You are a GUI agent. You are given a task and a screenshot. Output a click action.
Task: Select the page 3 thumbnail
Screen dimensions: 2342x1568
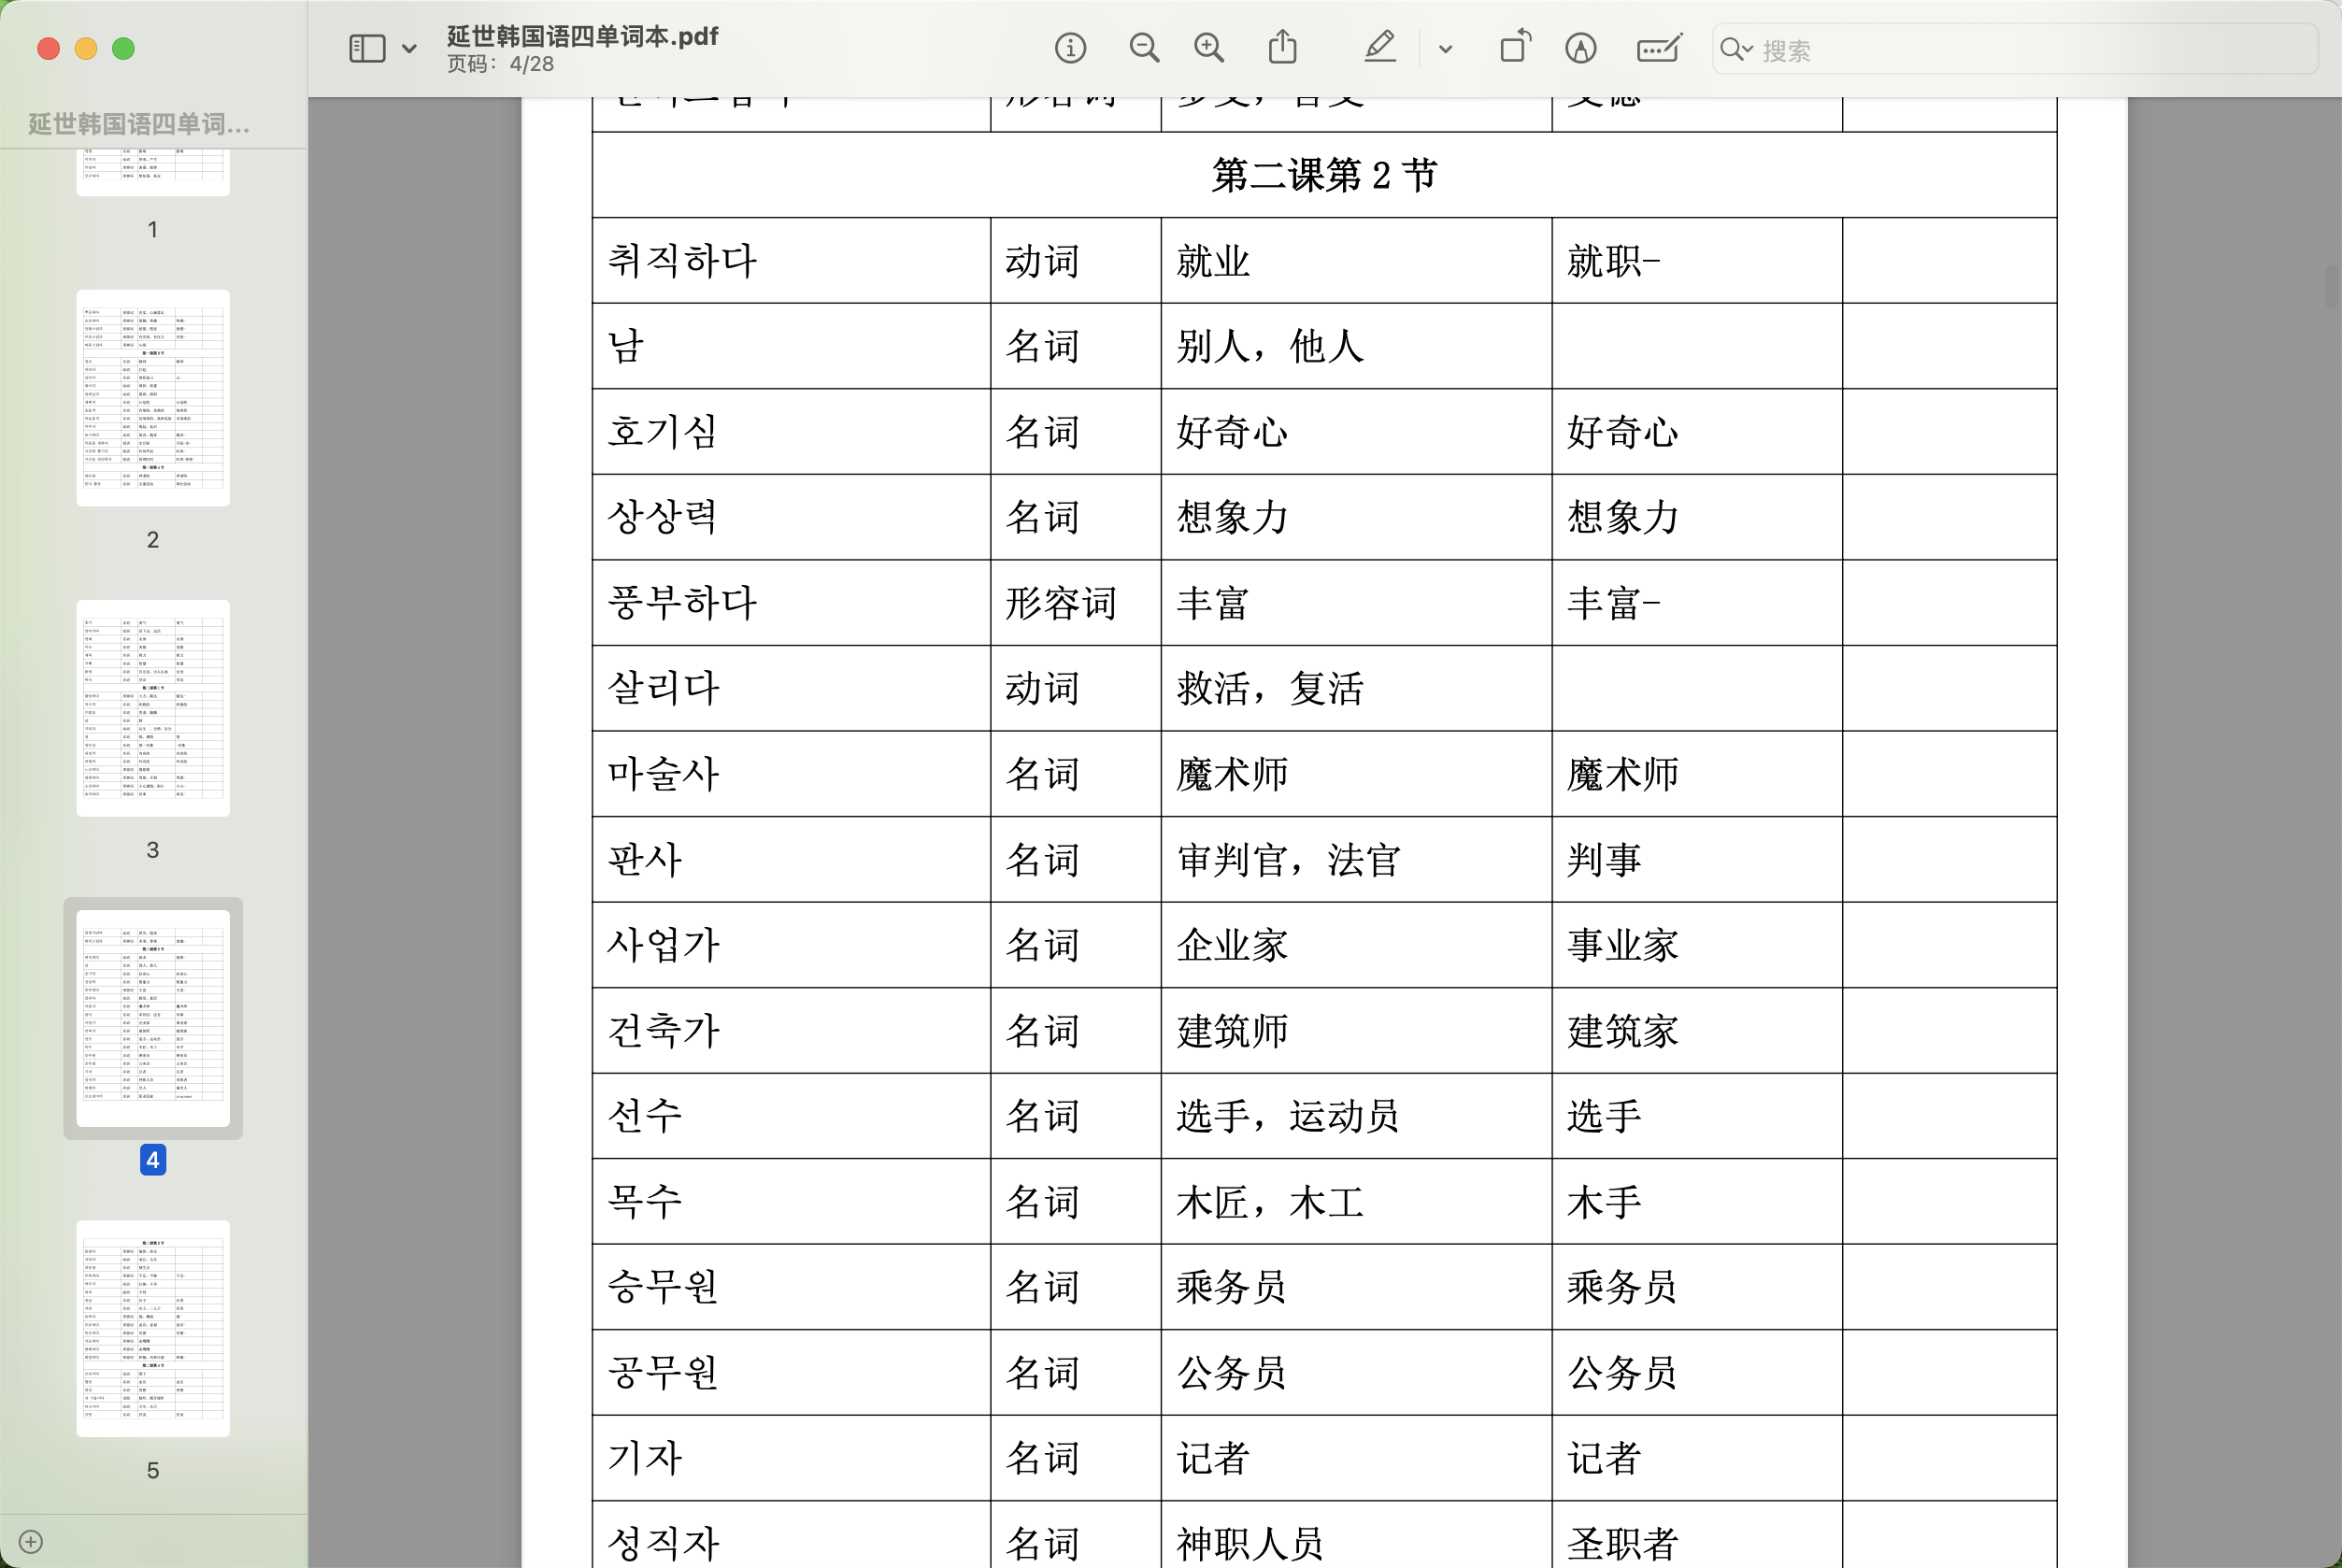click(x=153, y=708)
